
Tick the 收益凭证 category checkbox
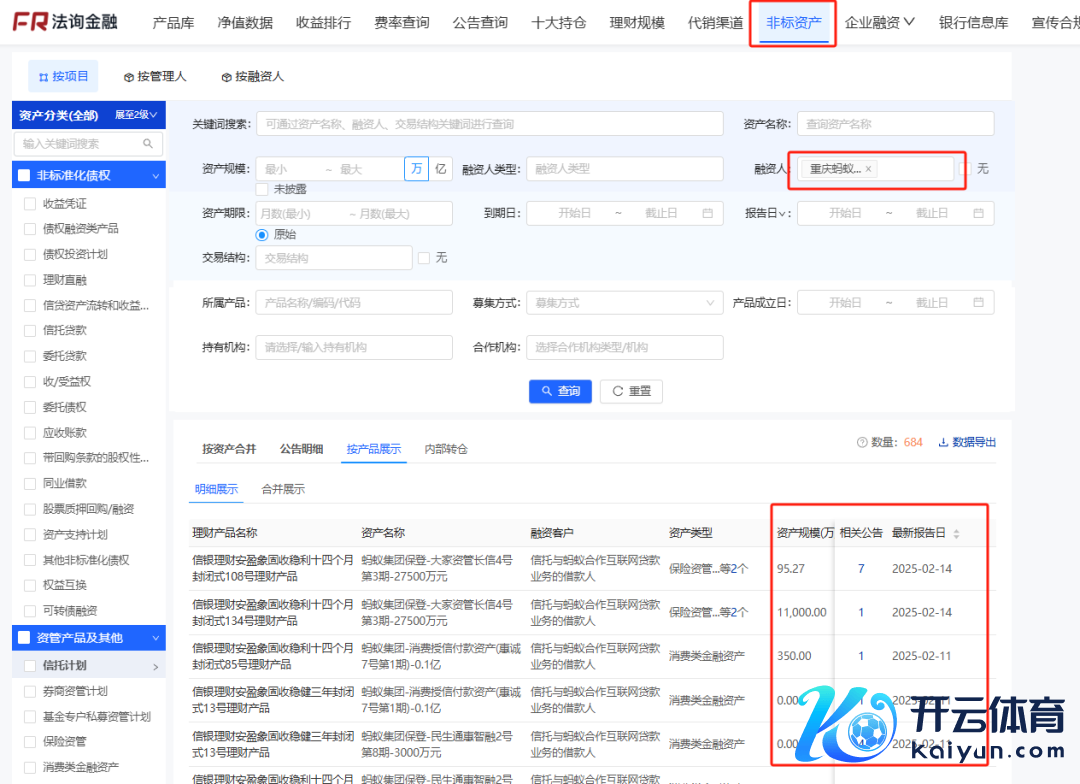30,204
